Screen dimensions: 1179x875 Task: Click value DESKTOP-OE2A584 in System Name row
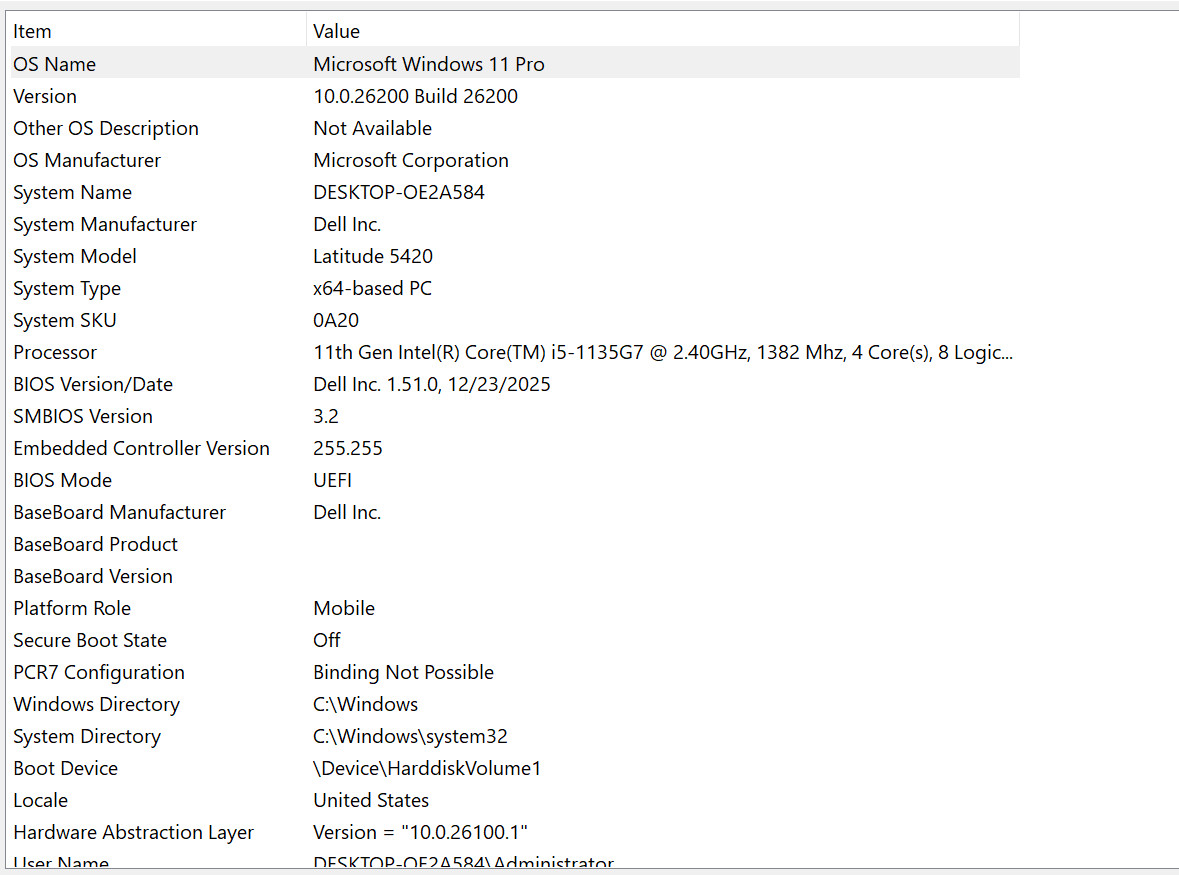[399, 192]
